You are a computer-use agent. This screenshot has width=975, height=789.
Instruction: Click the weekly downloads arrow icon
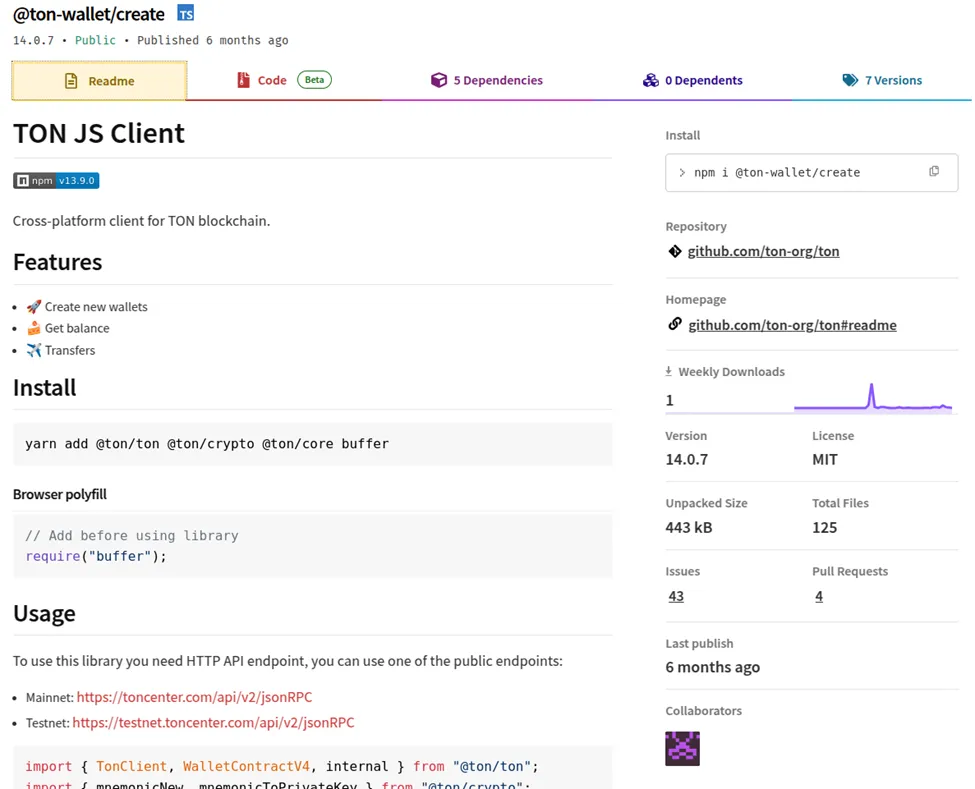tap(669, 371)
